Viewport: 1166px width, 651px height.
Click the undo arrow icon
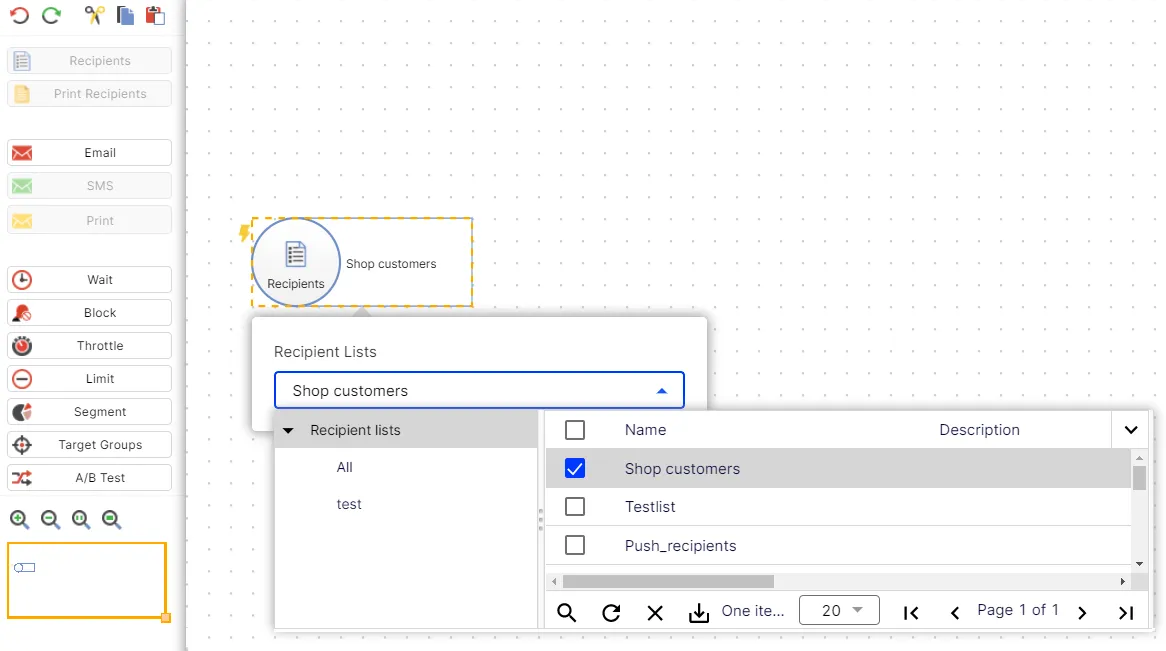(x=19, y=15)
